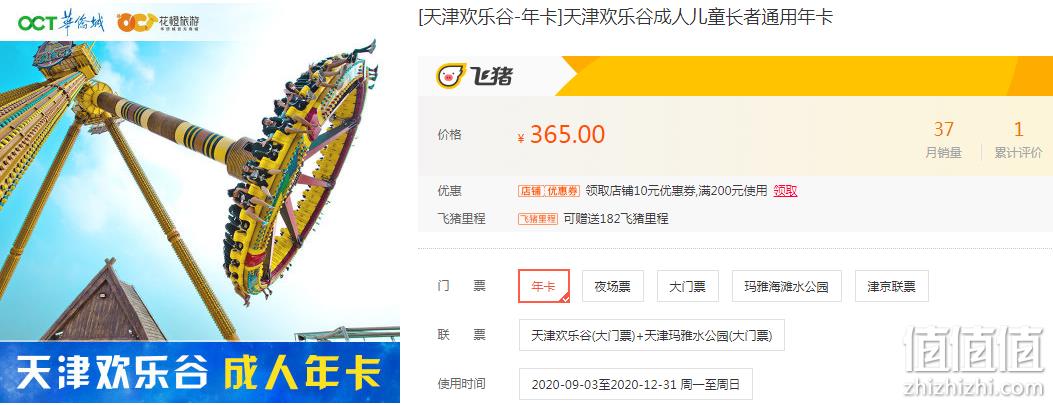Choose the 津京联票 ticket option

pyautogui.click(x=892, y=286)
